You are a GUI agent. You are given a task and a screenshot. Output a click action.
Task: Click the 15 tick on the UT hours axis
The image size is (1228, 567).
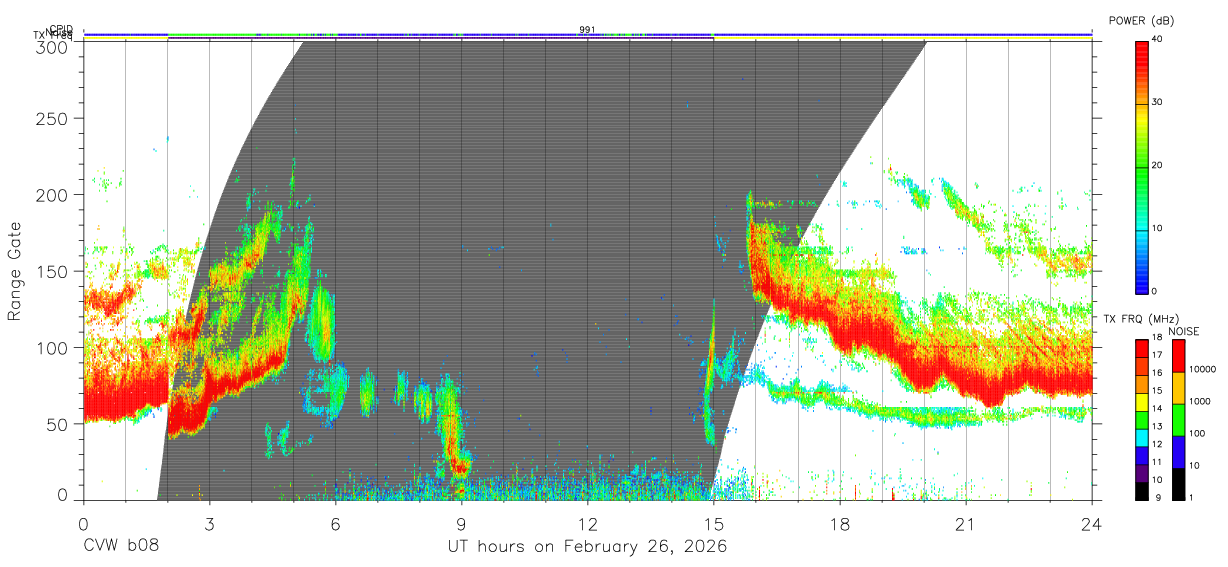[x=713, y=523]
